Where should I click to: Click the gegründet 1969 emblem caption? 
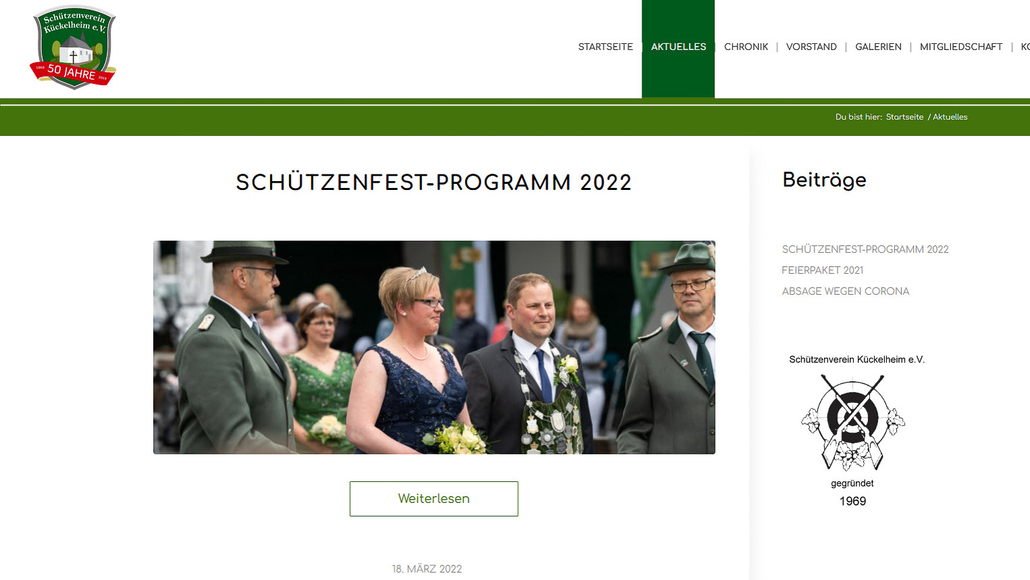point(853,493)
